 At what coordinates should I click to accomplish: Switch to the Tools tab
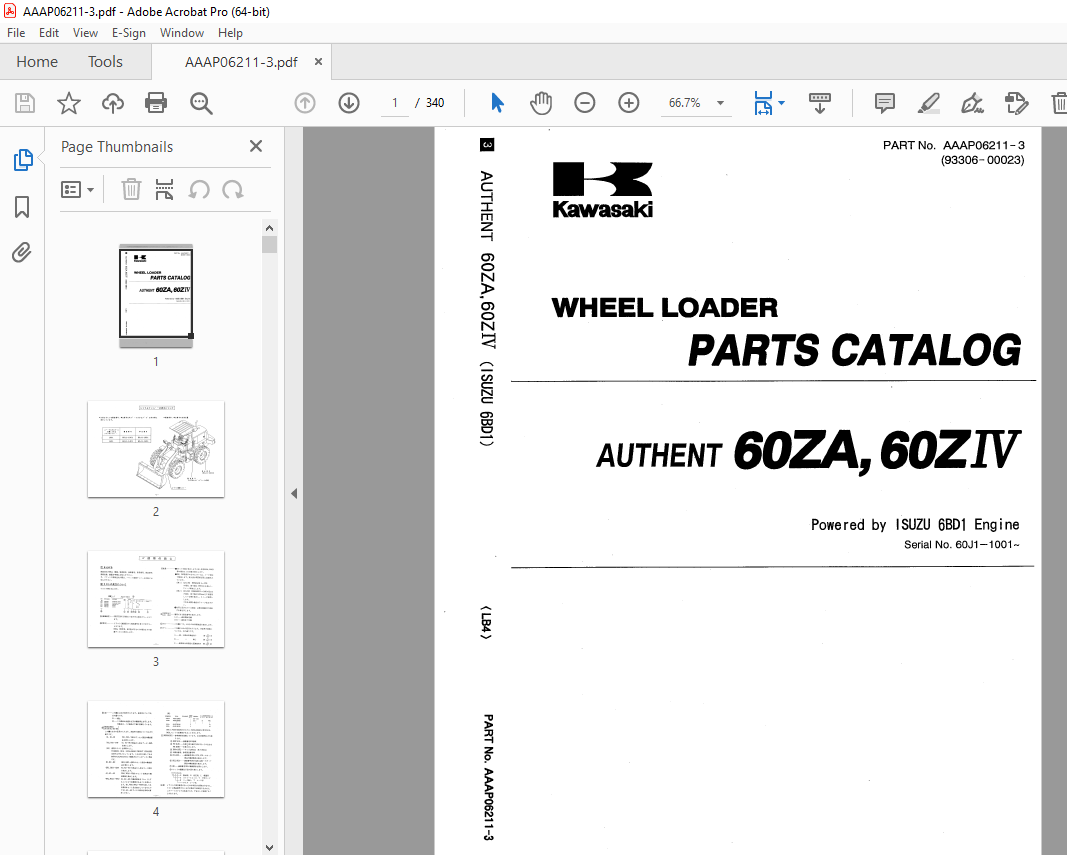tap(105, 62)
